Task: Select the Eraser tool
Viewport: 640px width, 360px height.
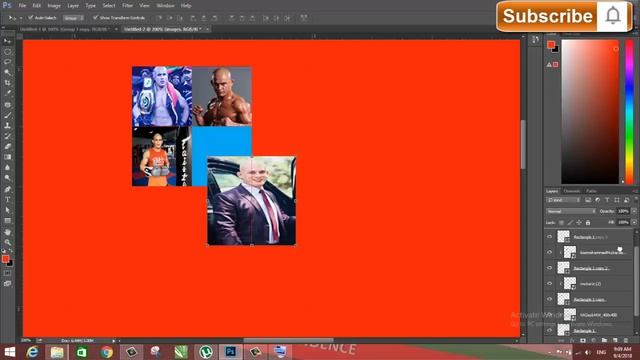Action: [x=7, y=147]
